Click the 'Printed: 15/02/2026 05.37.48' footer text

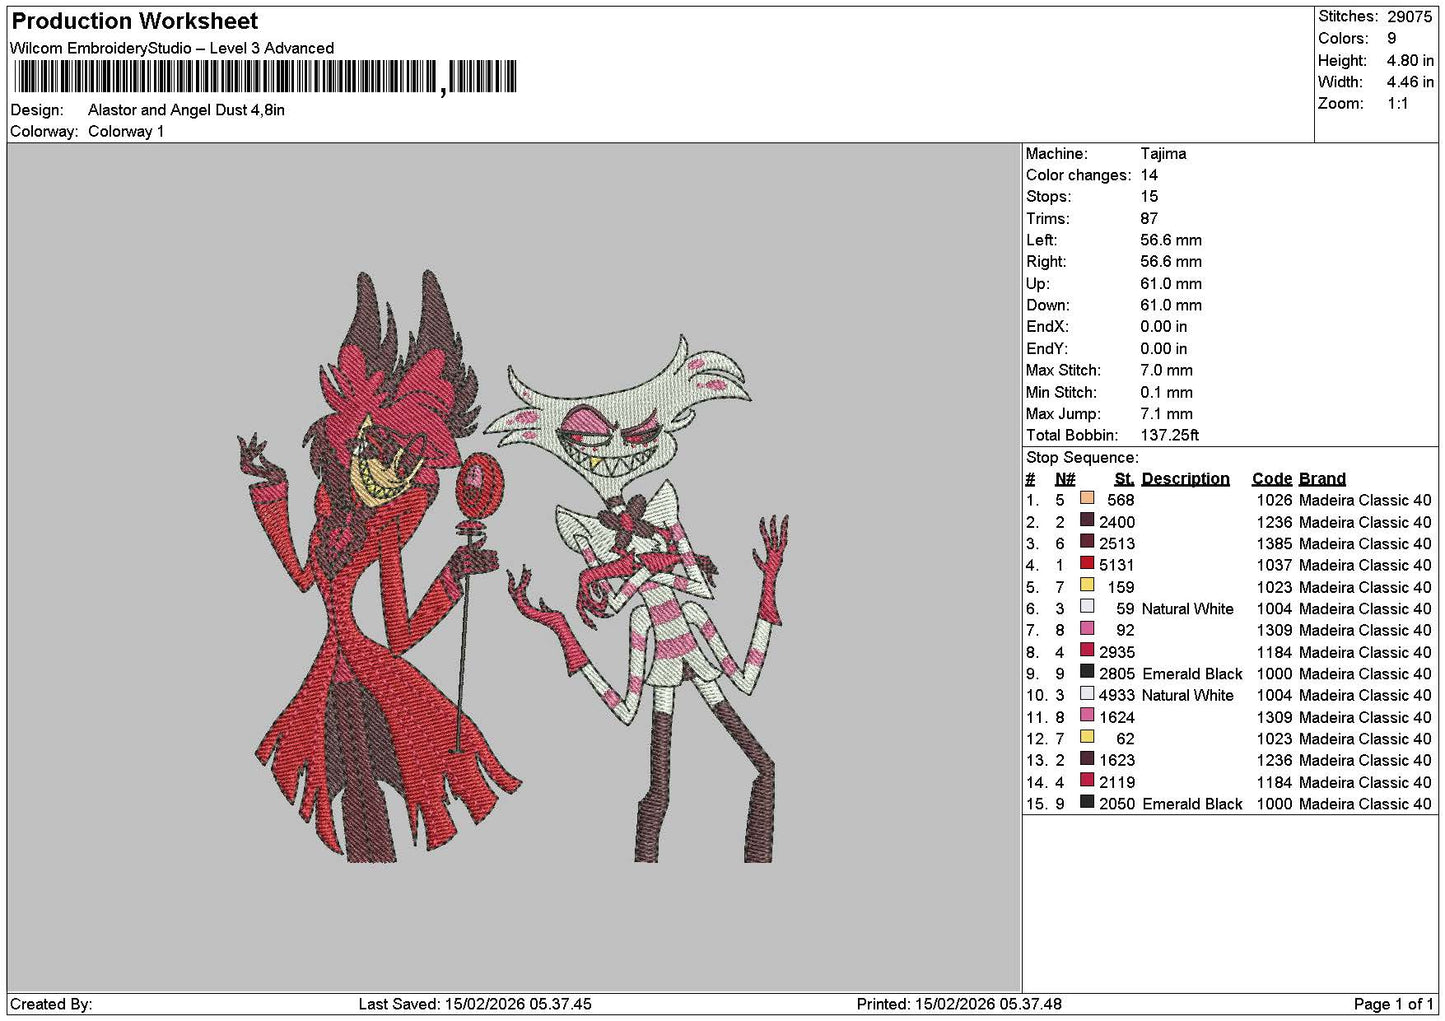click(959, 1004)
